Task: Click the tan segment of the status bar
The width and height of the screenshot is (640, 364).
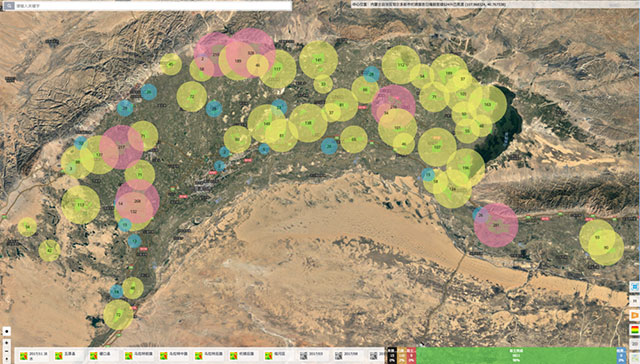Action: click(x=402, y=355)
